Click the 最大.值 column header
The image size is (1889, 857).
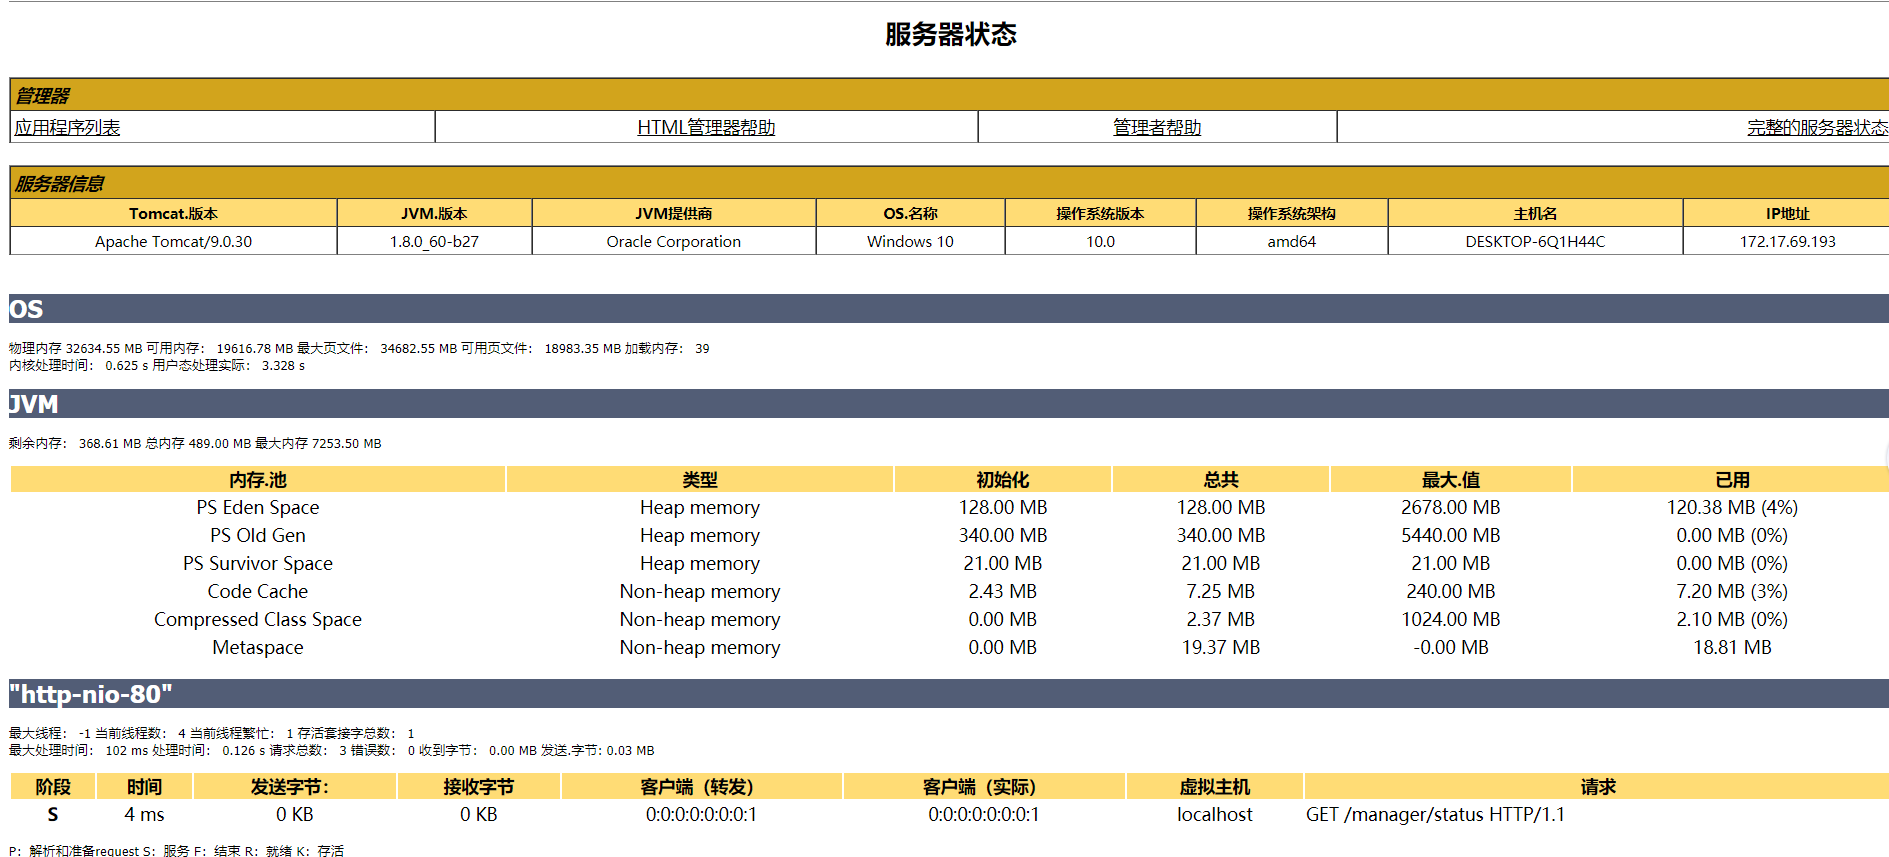pyautogui.click(x=1451, y=479)
